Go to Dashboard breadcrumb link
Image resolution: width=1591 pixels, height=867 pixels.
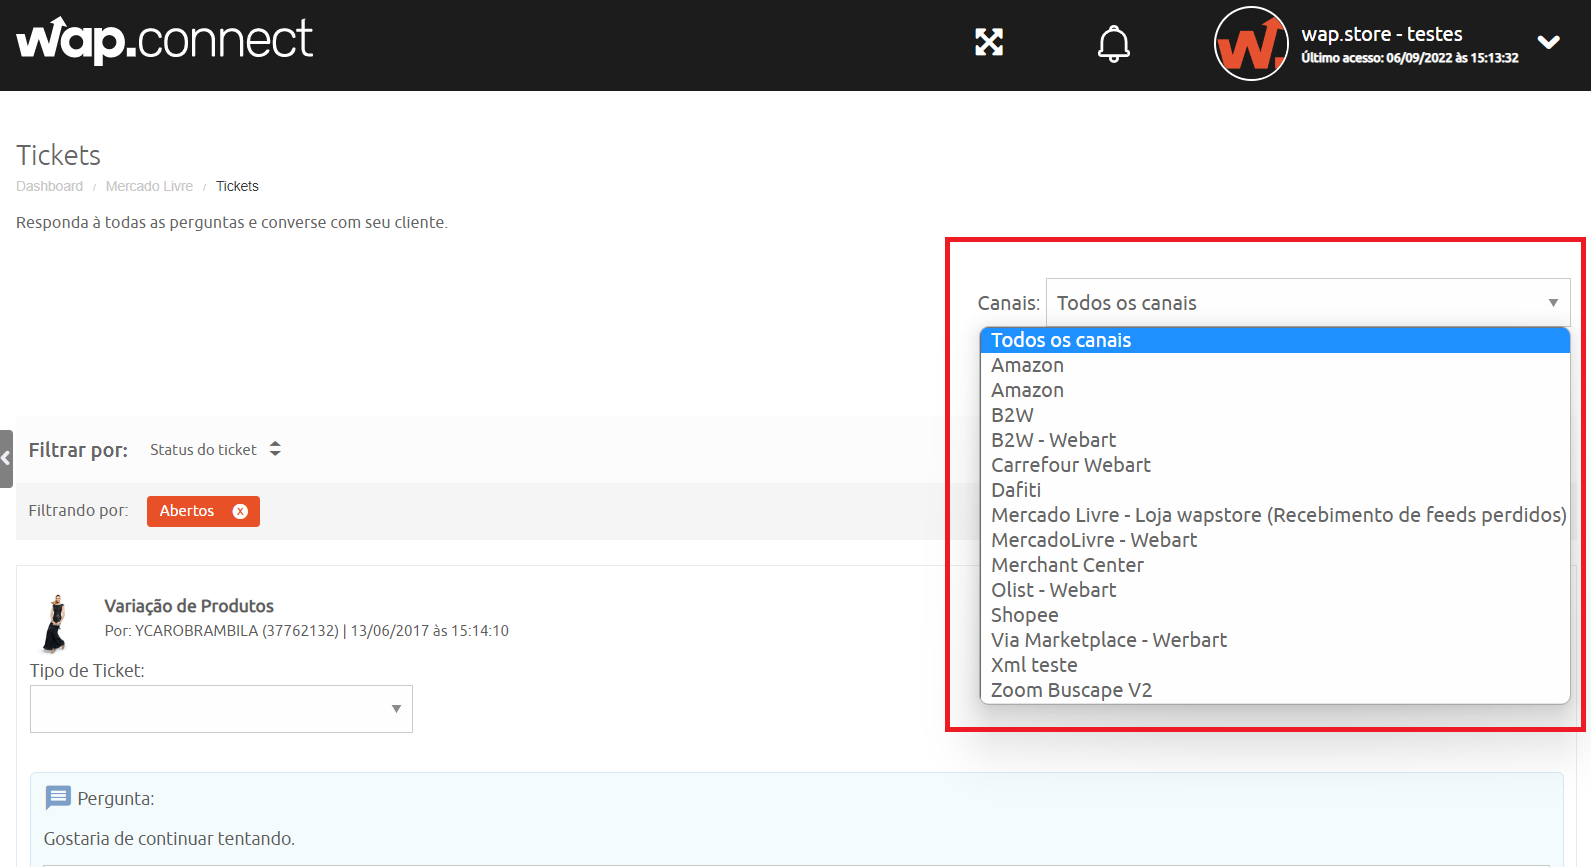50,186
